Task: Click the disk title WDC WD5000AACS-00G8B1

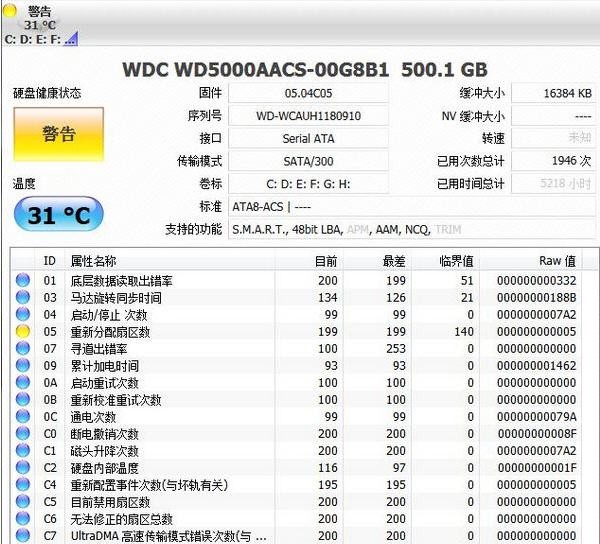Action: (x=255, y=70)
